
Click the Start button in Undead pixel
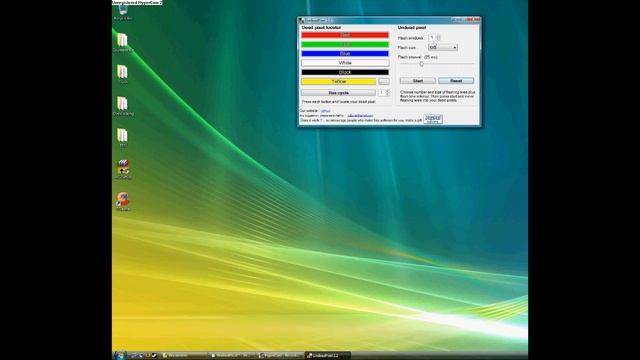[418, 81]
